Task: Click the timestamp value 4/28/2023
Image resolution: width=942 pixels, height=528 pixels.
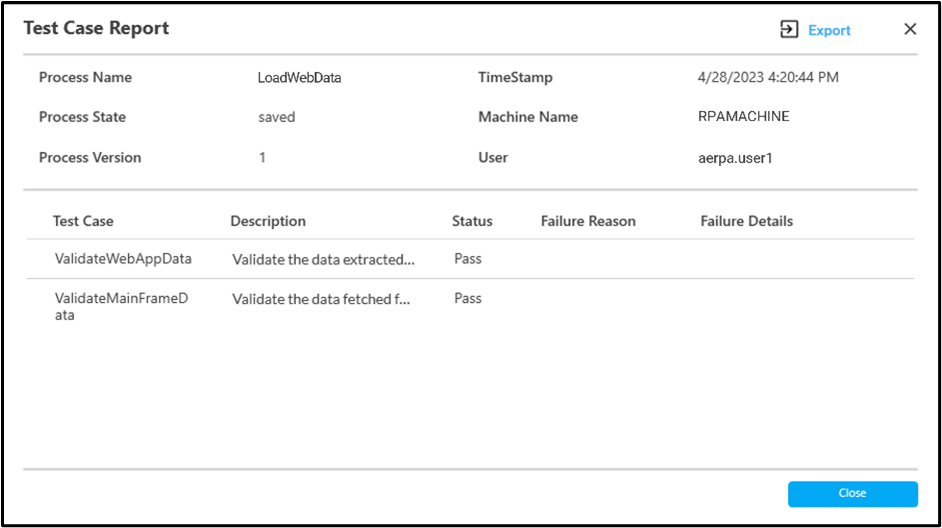Action: tap(768, 77)
